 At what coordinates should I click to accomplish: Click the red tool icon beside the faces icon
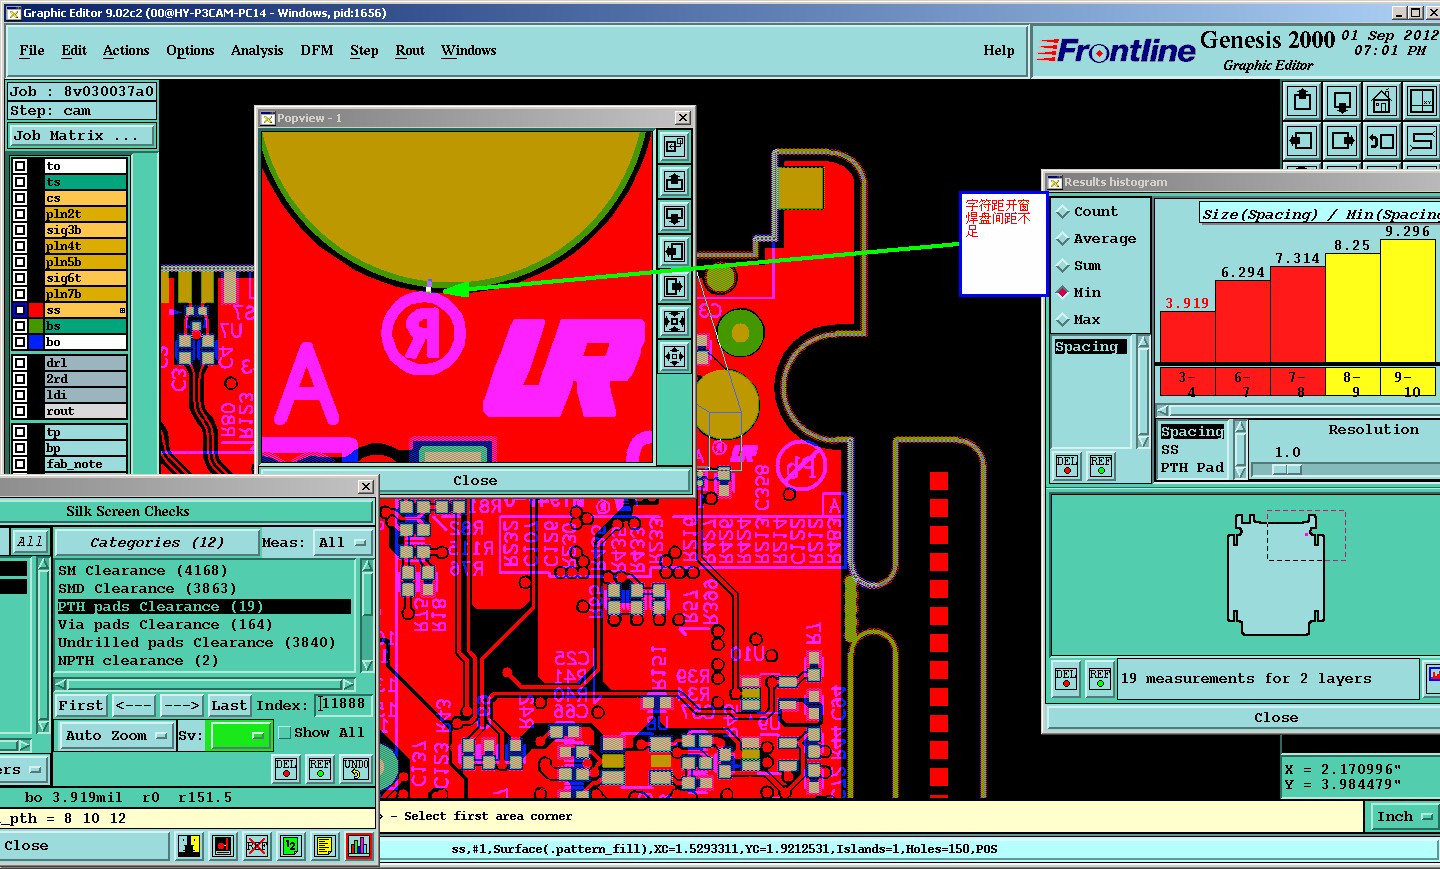coord(223,846)
